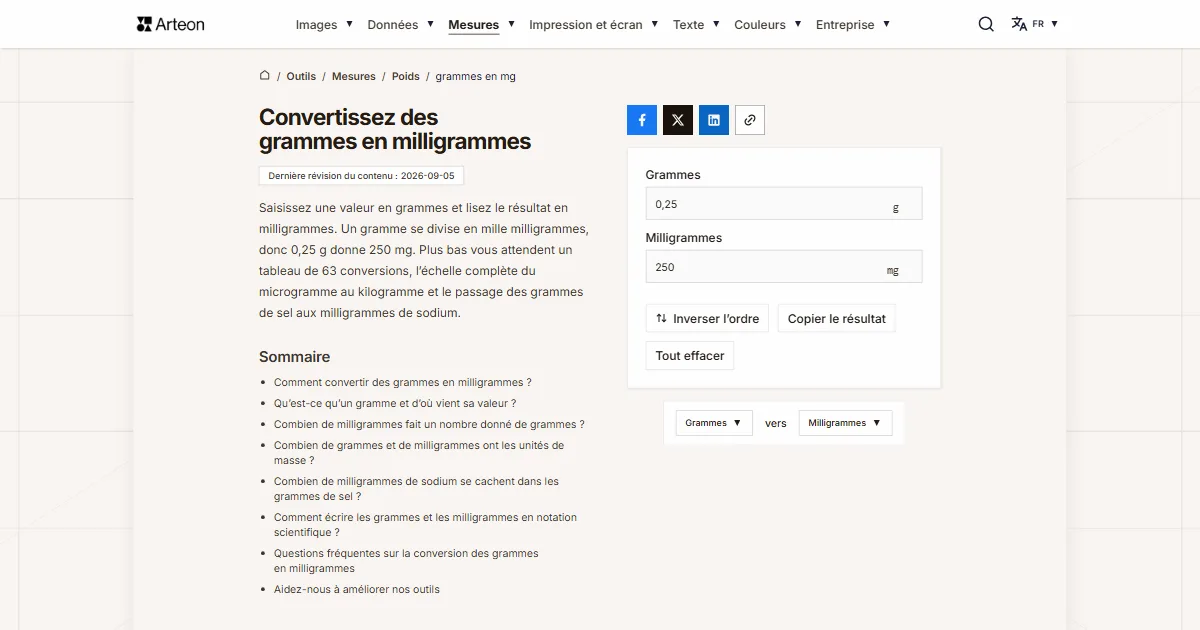The height and width of the screenshot is (630, 1200).
Task: Open the Couleurs menu
Action: tap(768, 25)
